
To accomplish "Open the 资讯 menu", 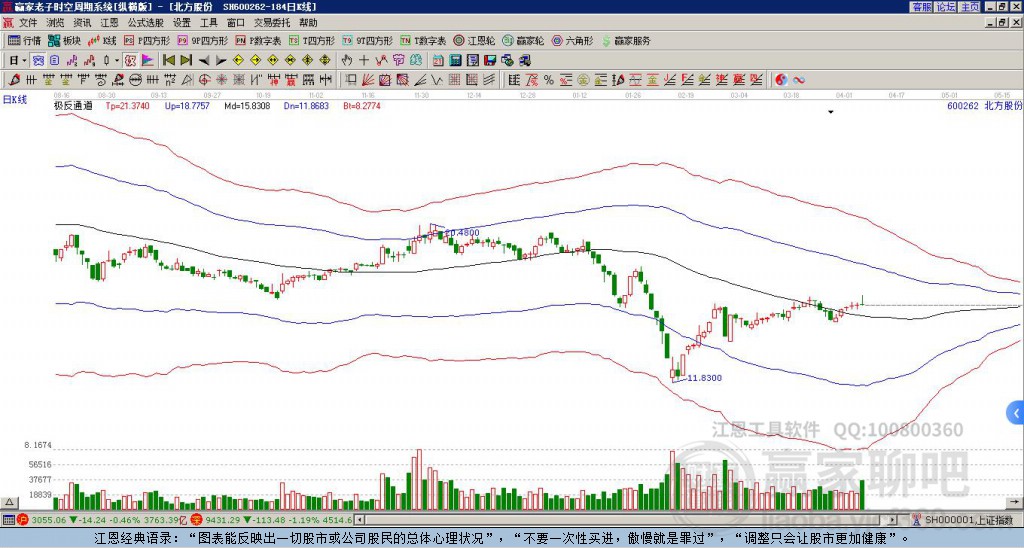I will (82, 23).
